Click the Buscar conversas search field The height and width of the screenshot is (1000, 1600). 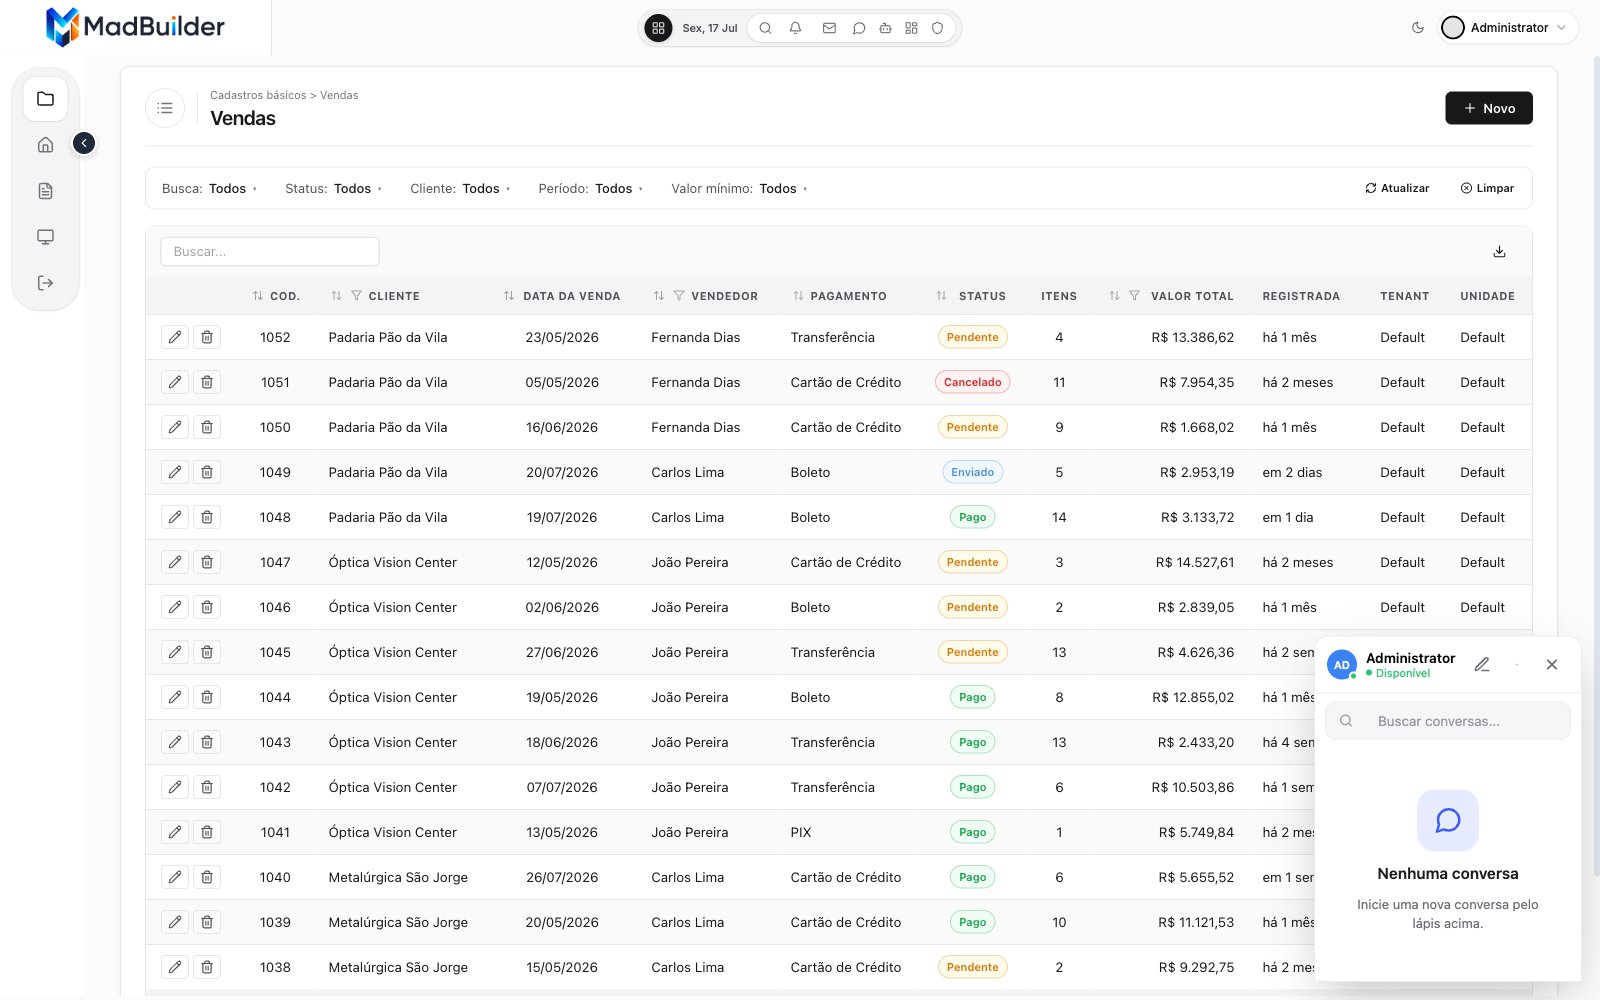(x=1448, y=721)
